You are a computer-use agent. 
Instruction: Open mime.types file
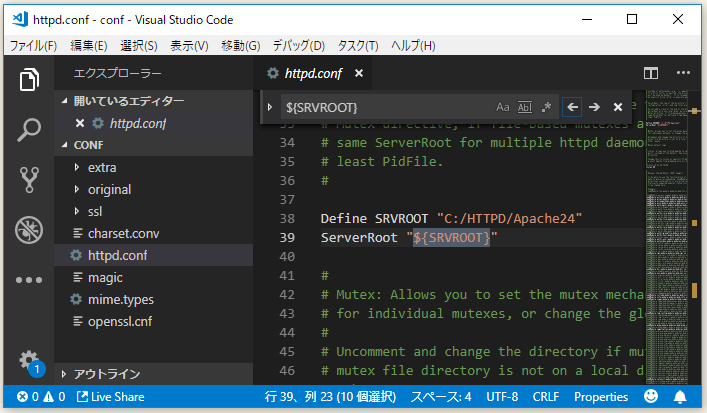pos(153,299)
